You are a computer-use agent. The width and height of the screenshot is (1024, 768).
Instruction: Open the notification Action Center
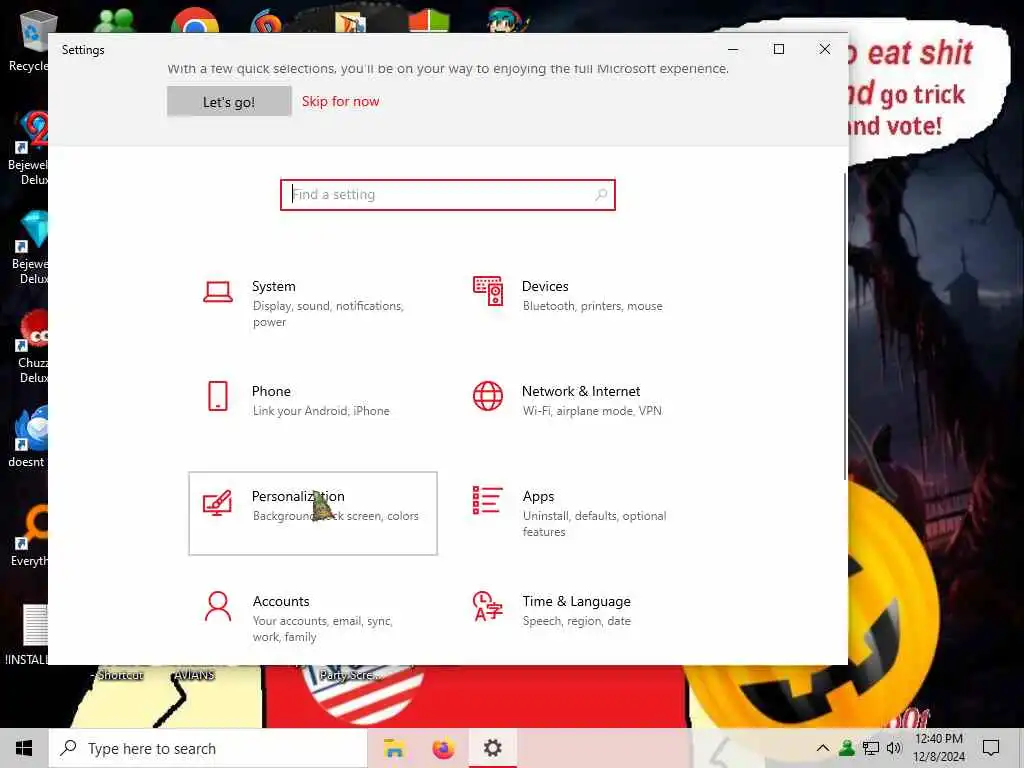(x=991, y=748)
